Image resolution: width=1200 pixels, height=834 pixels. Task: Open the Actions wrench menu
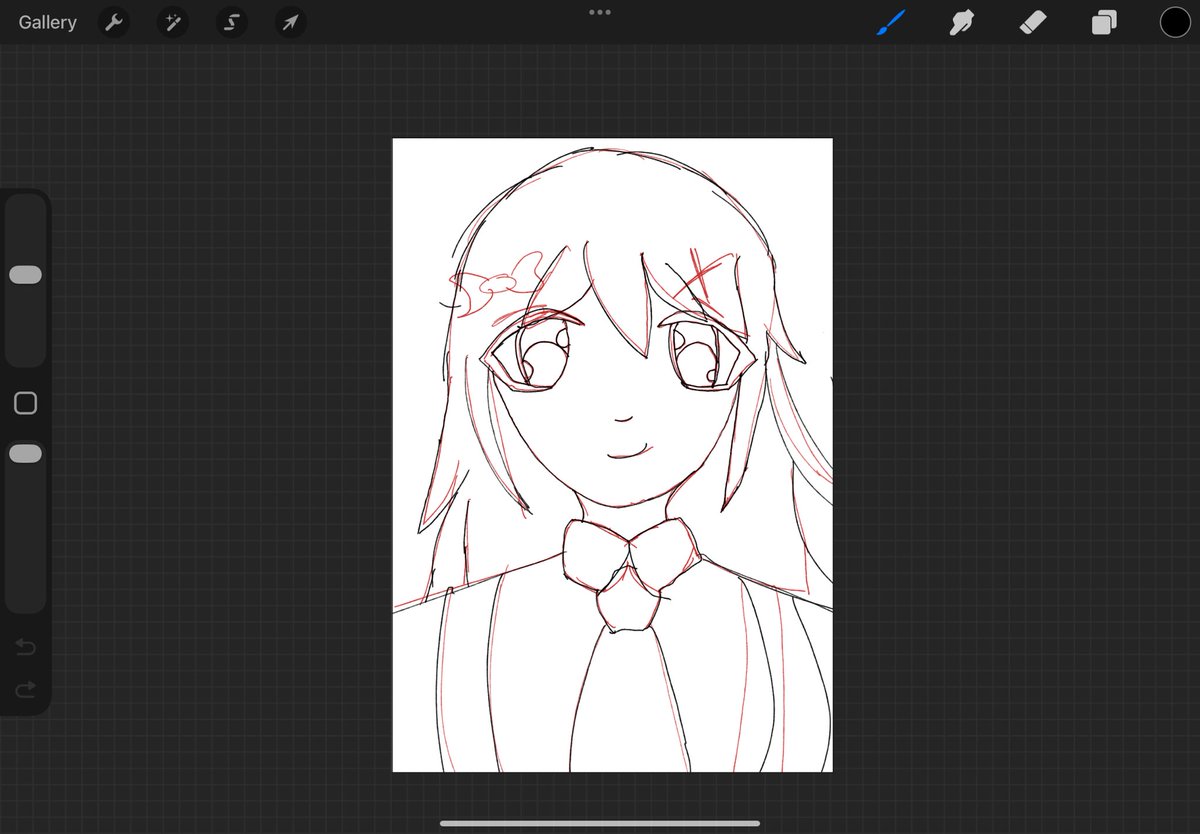point(115,22)
